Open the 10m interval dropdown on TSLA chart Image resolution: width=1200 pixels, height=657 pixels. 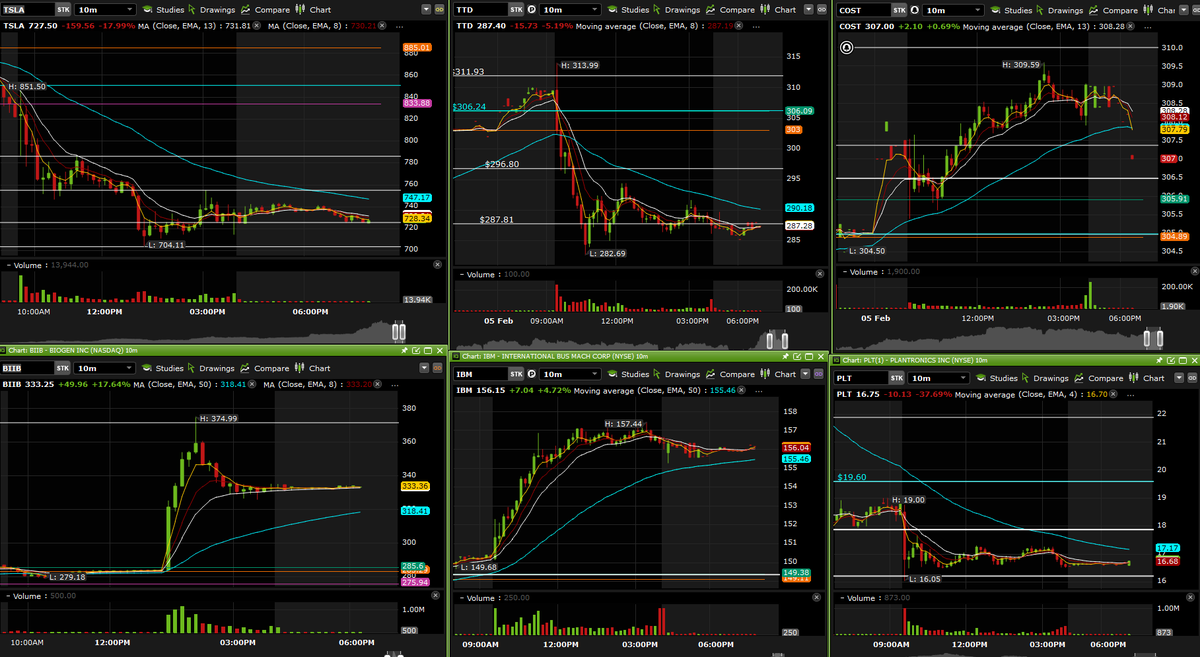[105, 10]
